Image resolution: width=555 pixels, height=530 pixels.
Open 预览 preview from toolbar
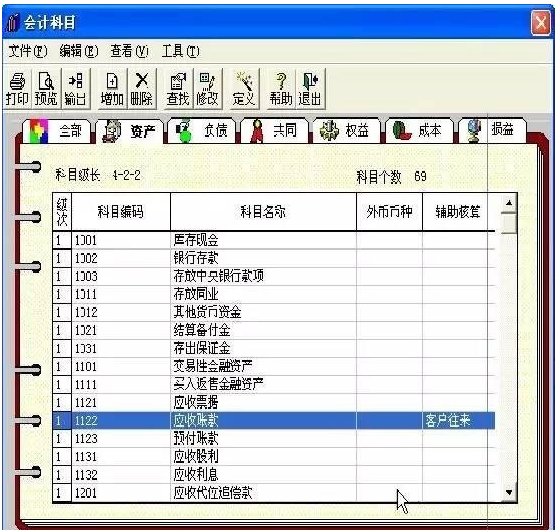(46, 89)
